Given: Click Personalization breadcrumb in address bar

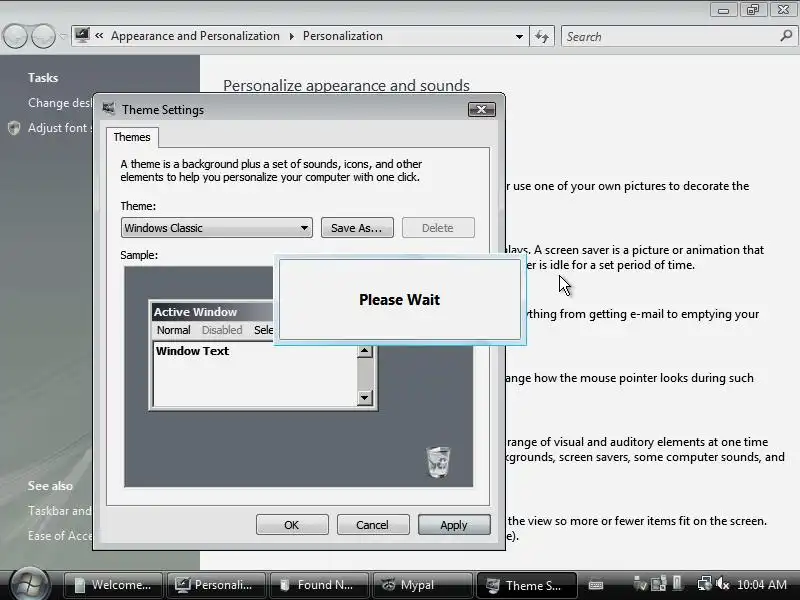Looking at the screenshot, I should [343, 36].
